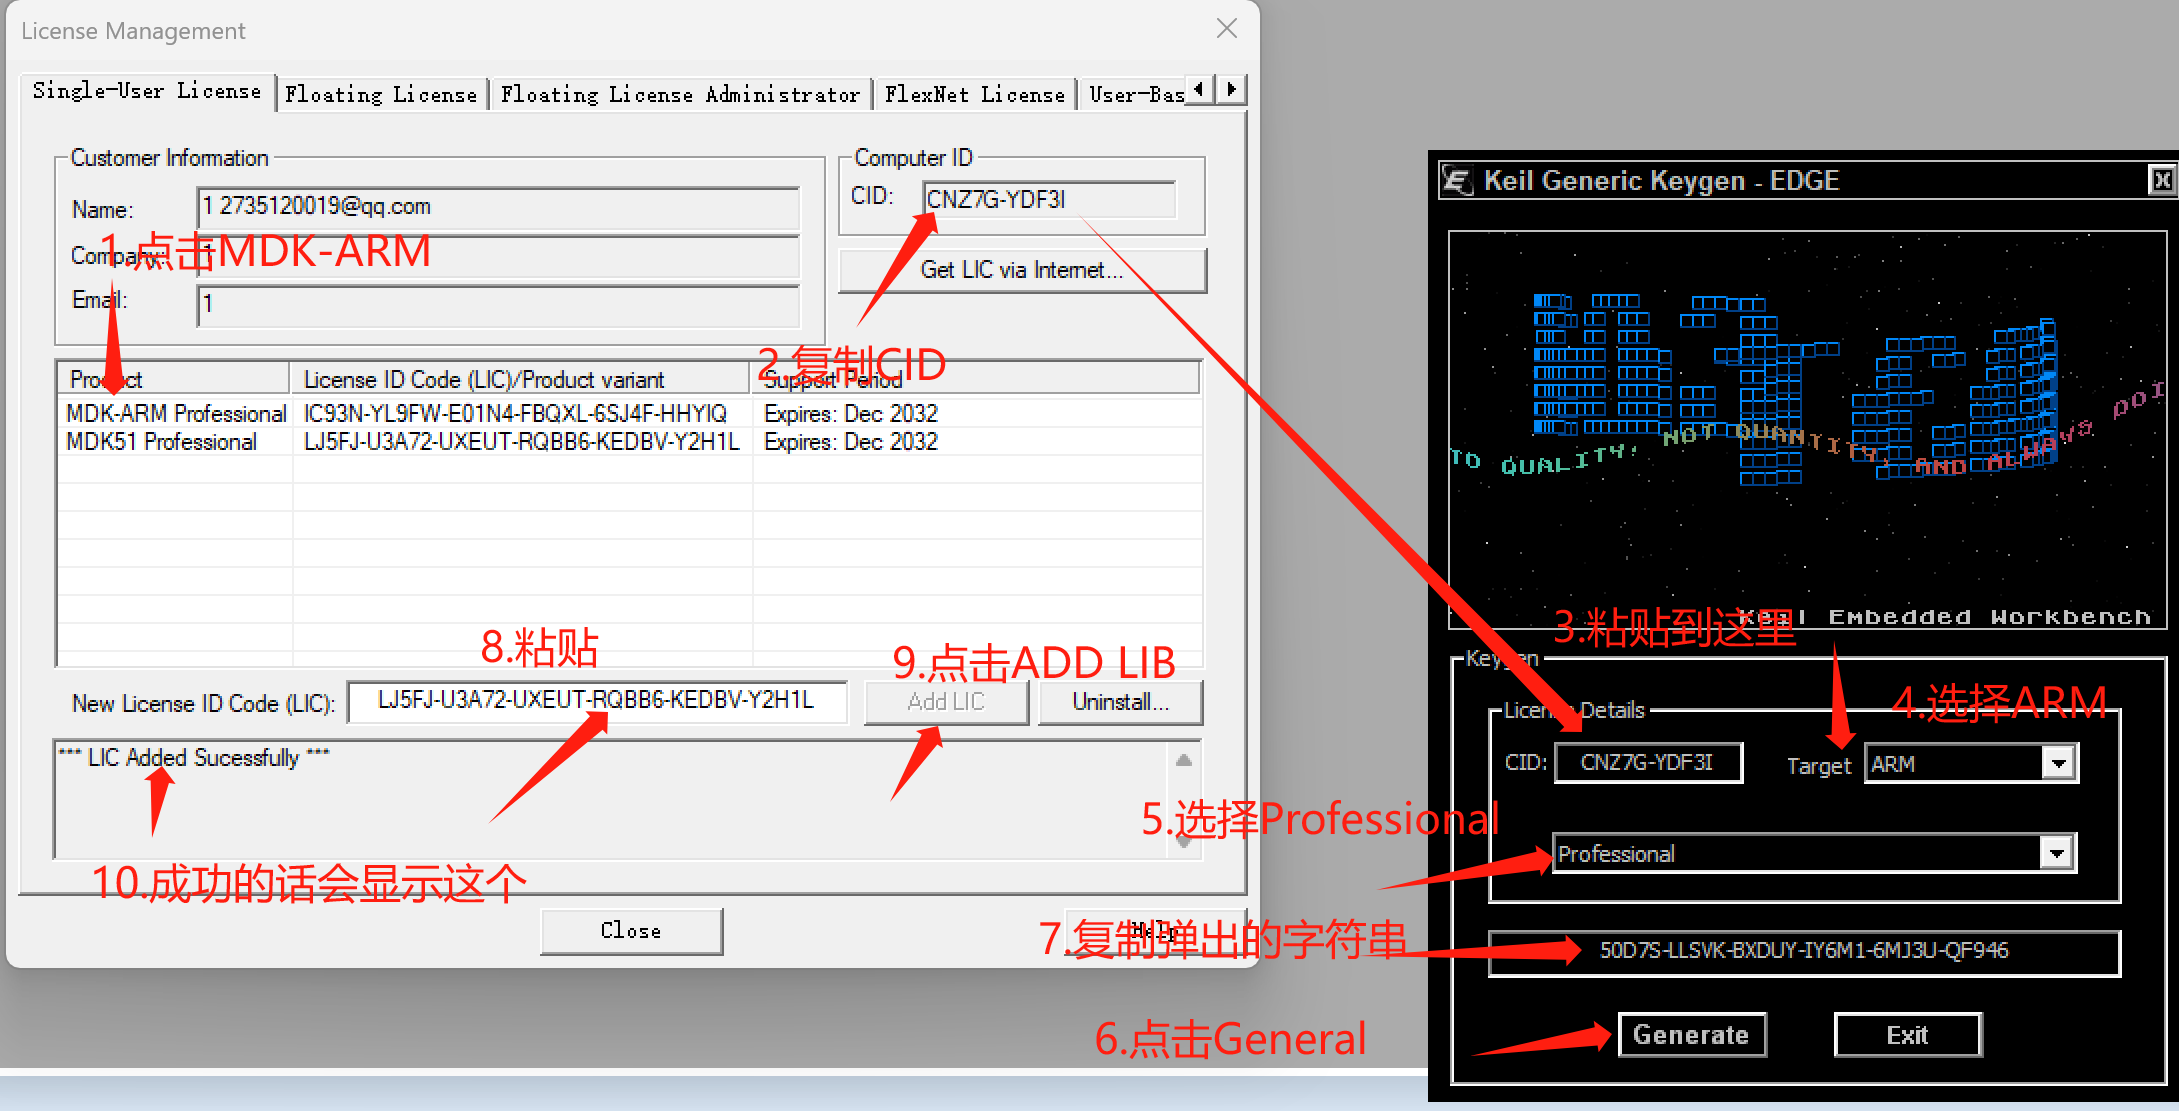Close the License Management dialog with X
Screen dimensions: 2179x1111
click(1227, 29)
